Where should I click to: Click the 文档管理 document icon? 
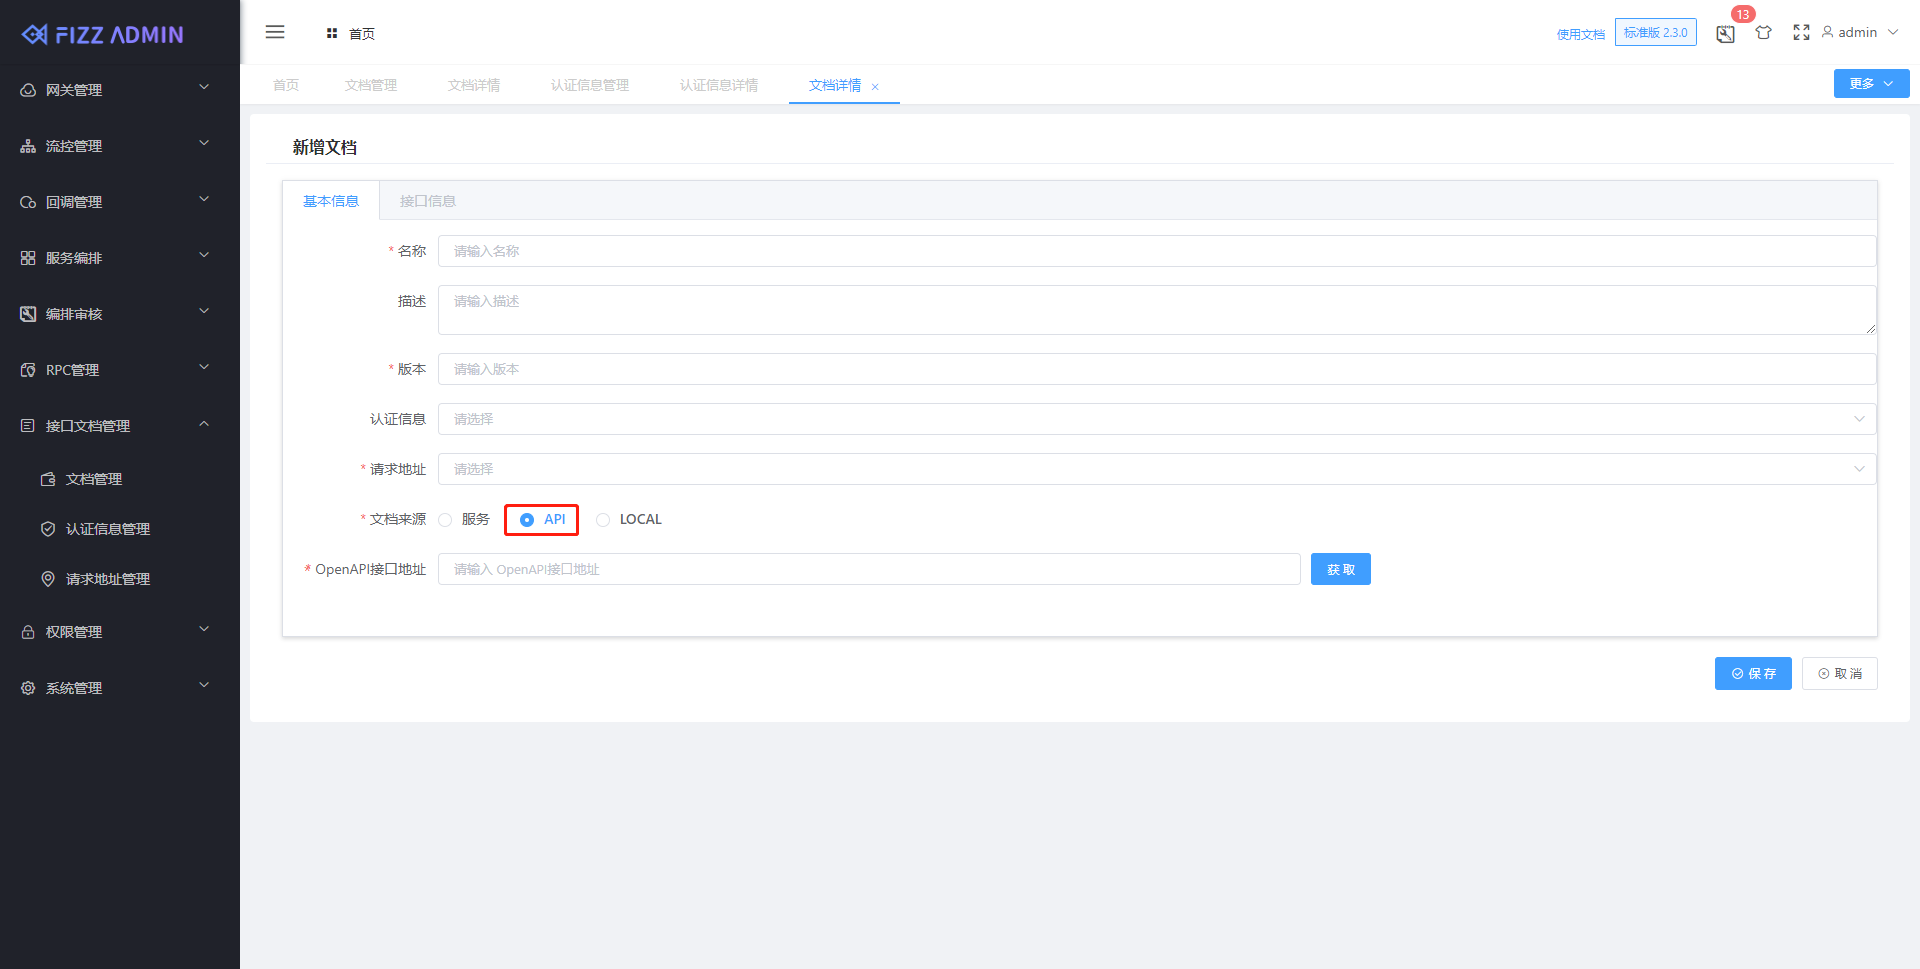47,479
